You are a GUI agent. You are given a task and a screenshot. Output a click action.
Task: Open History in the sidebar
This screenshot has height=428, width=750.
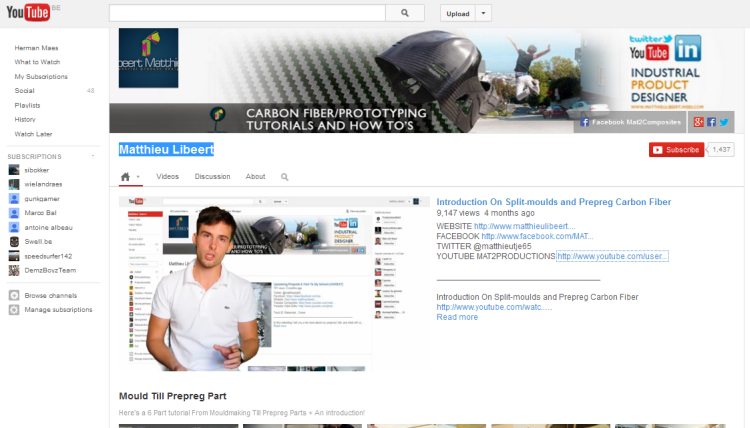[x=25, y=120]
